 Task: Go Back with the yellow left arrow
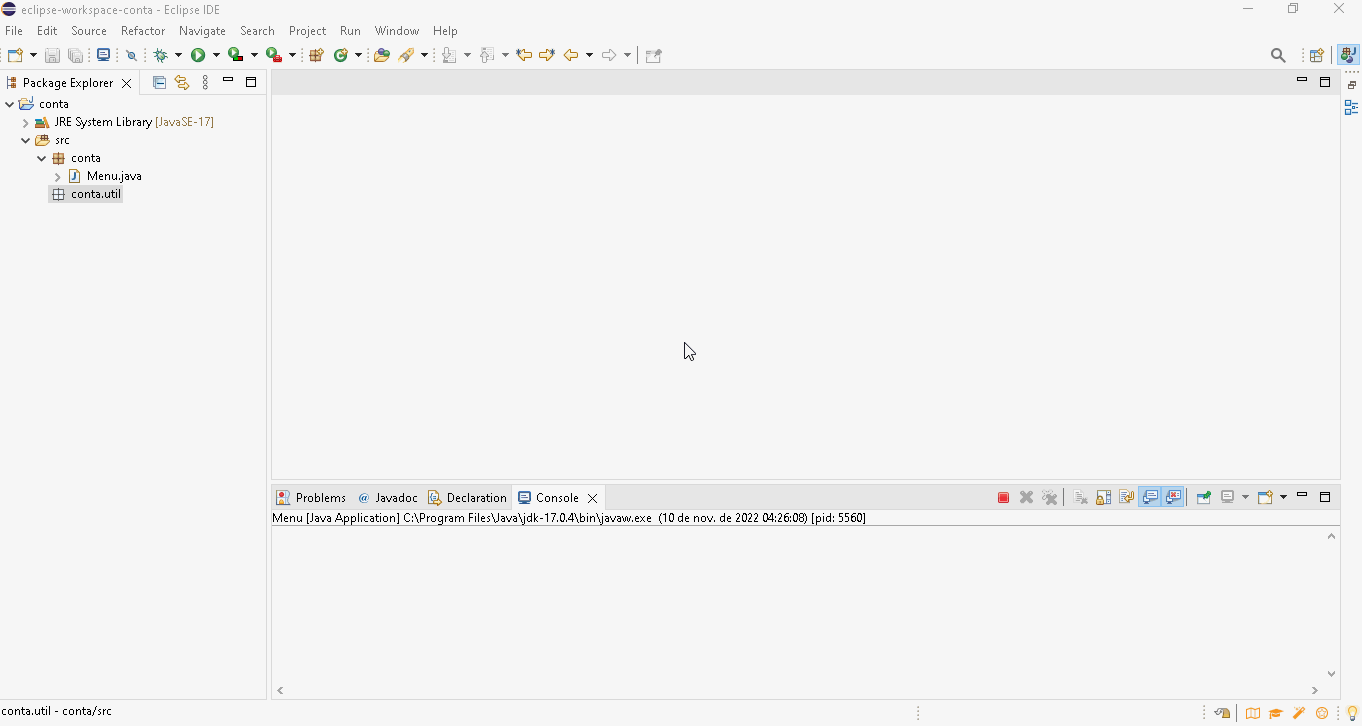tap(571, 55)
